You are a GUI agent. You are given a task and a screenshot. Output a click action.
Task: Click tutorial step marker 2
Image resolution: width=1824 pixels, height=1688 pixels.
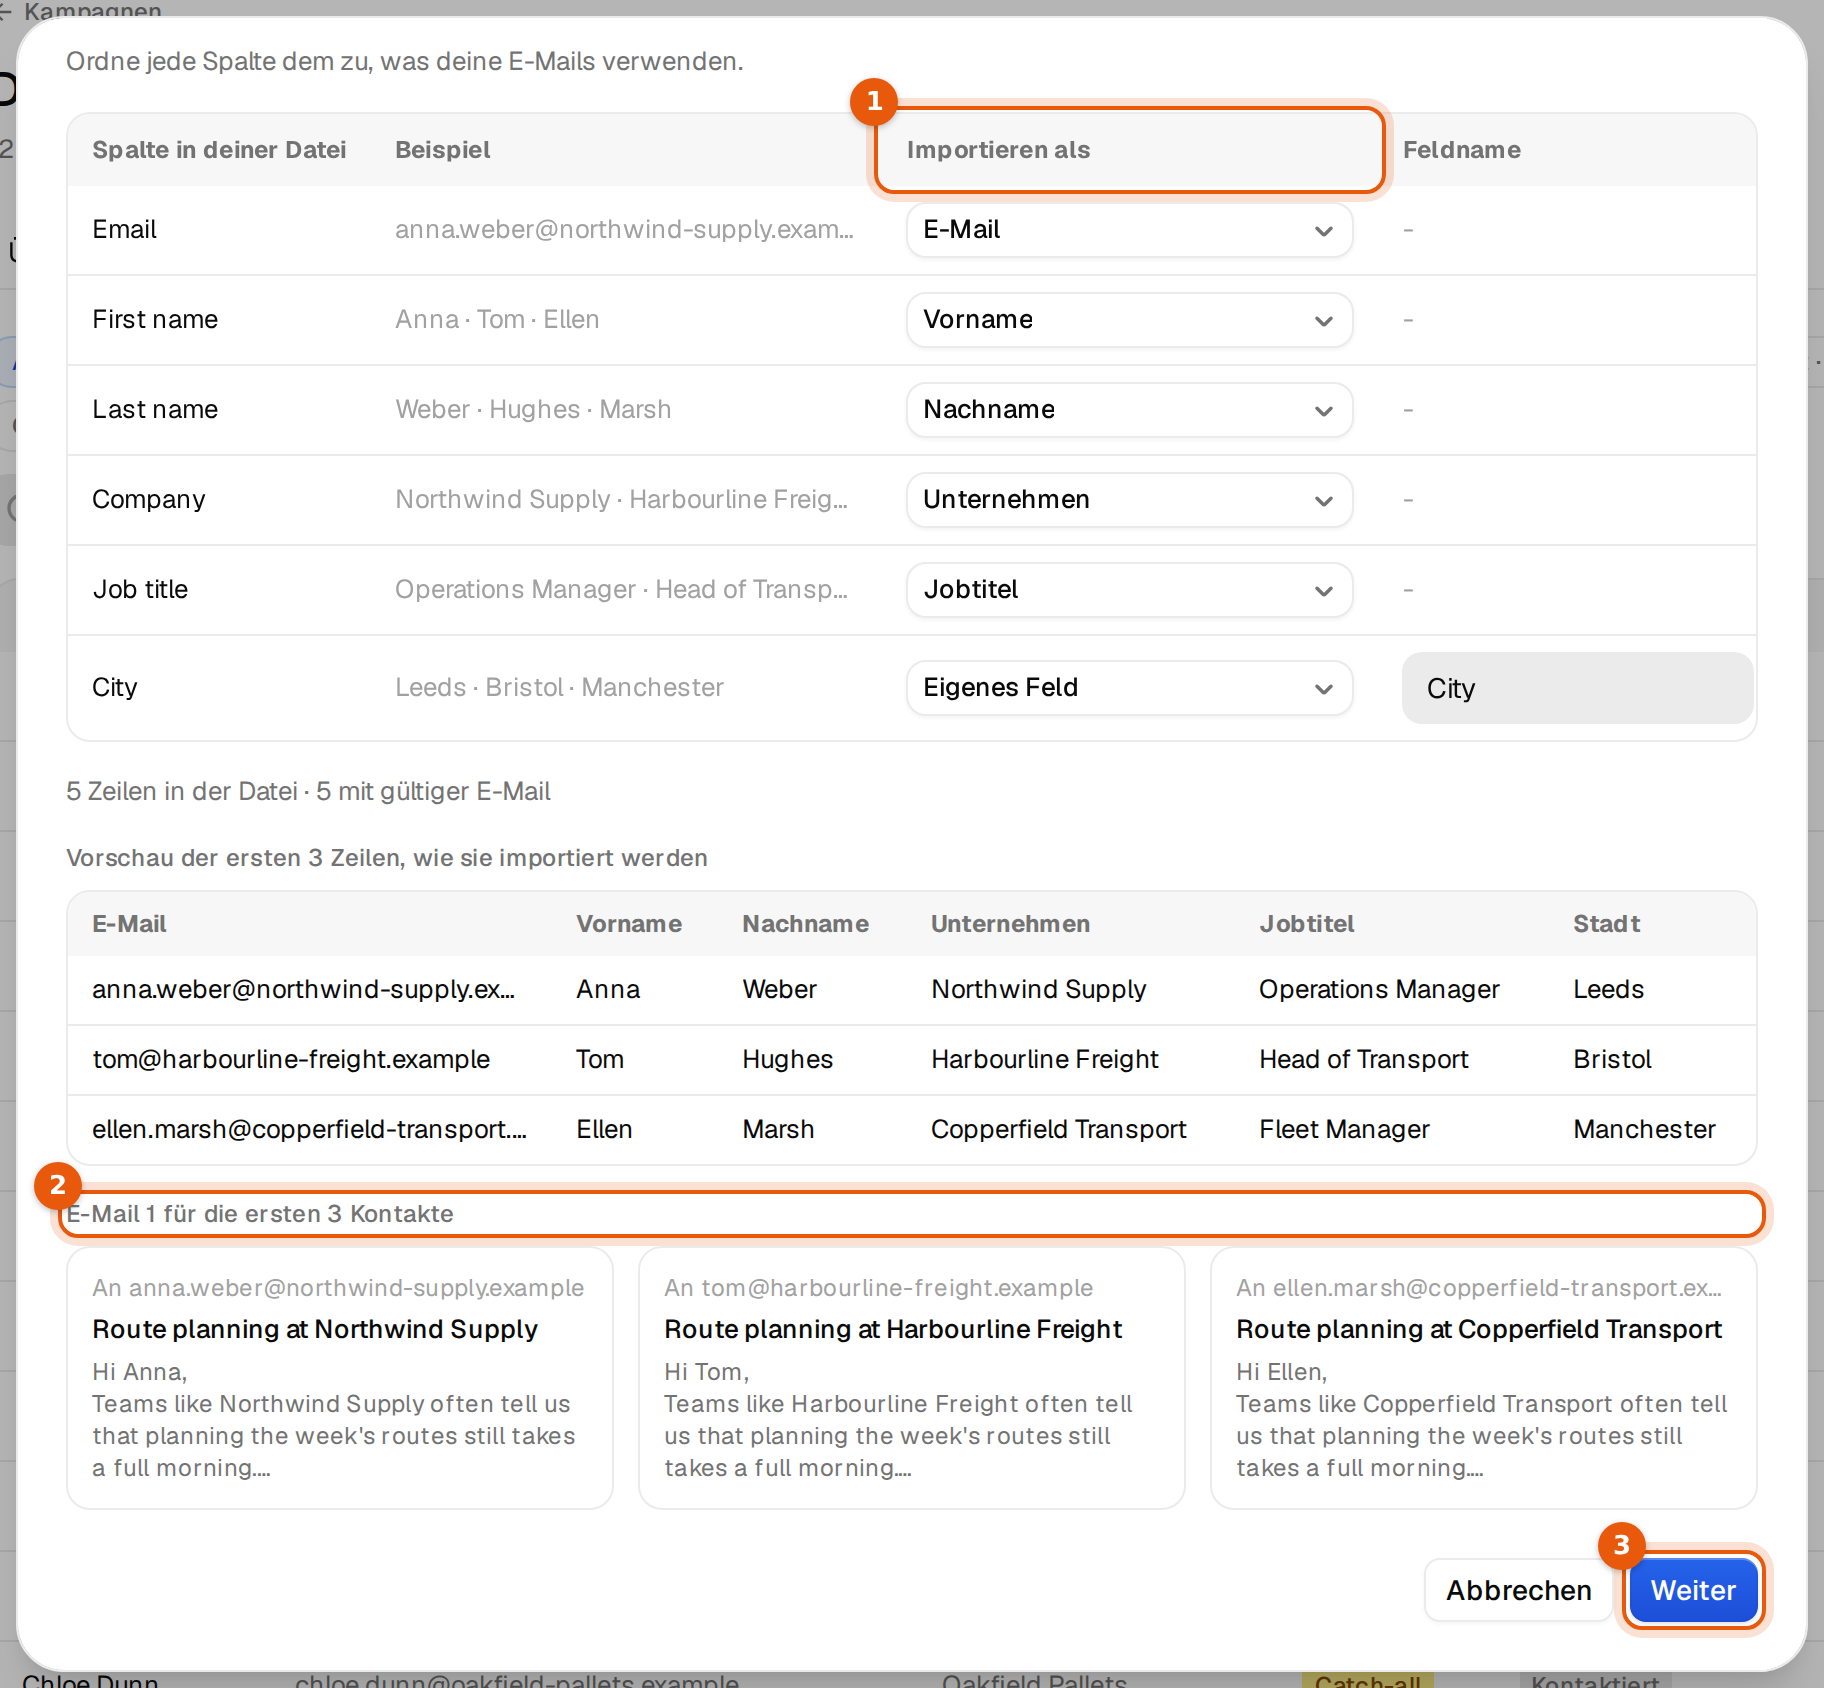[58, 1186]
